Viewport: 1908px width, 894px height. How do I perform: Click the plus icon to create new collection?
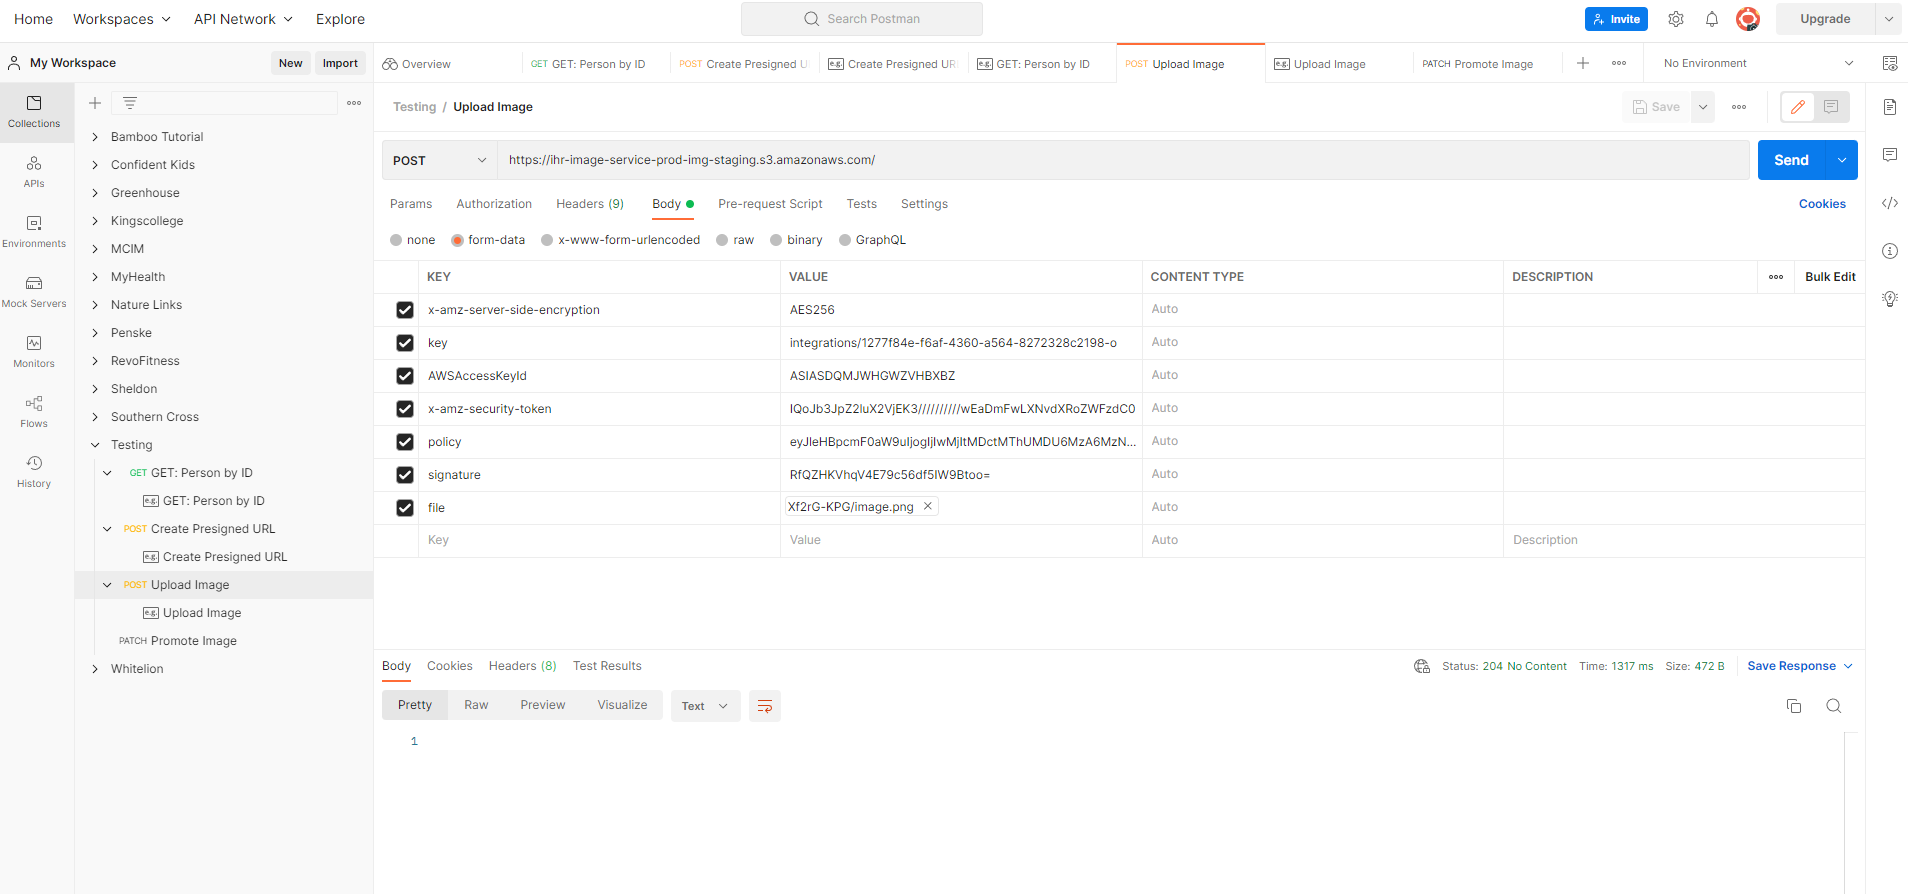95,103
